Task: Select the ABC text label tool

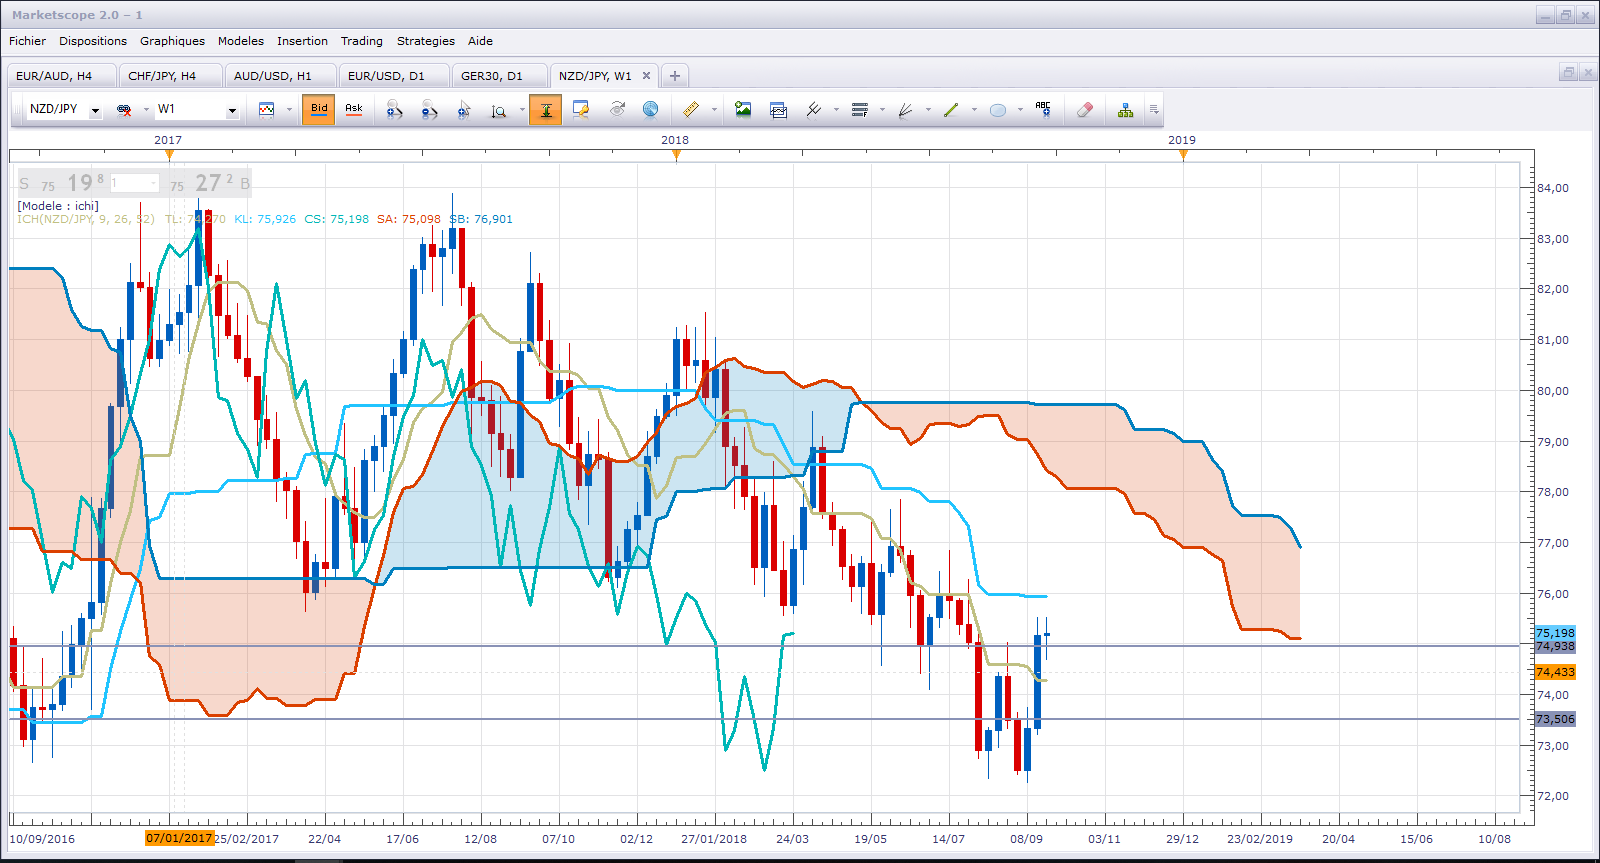Action: [x=1043, y=110]
